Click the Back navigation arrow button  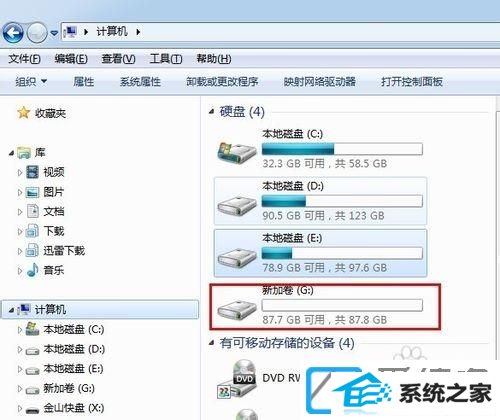pyautogui.click(x=13, y=33)
